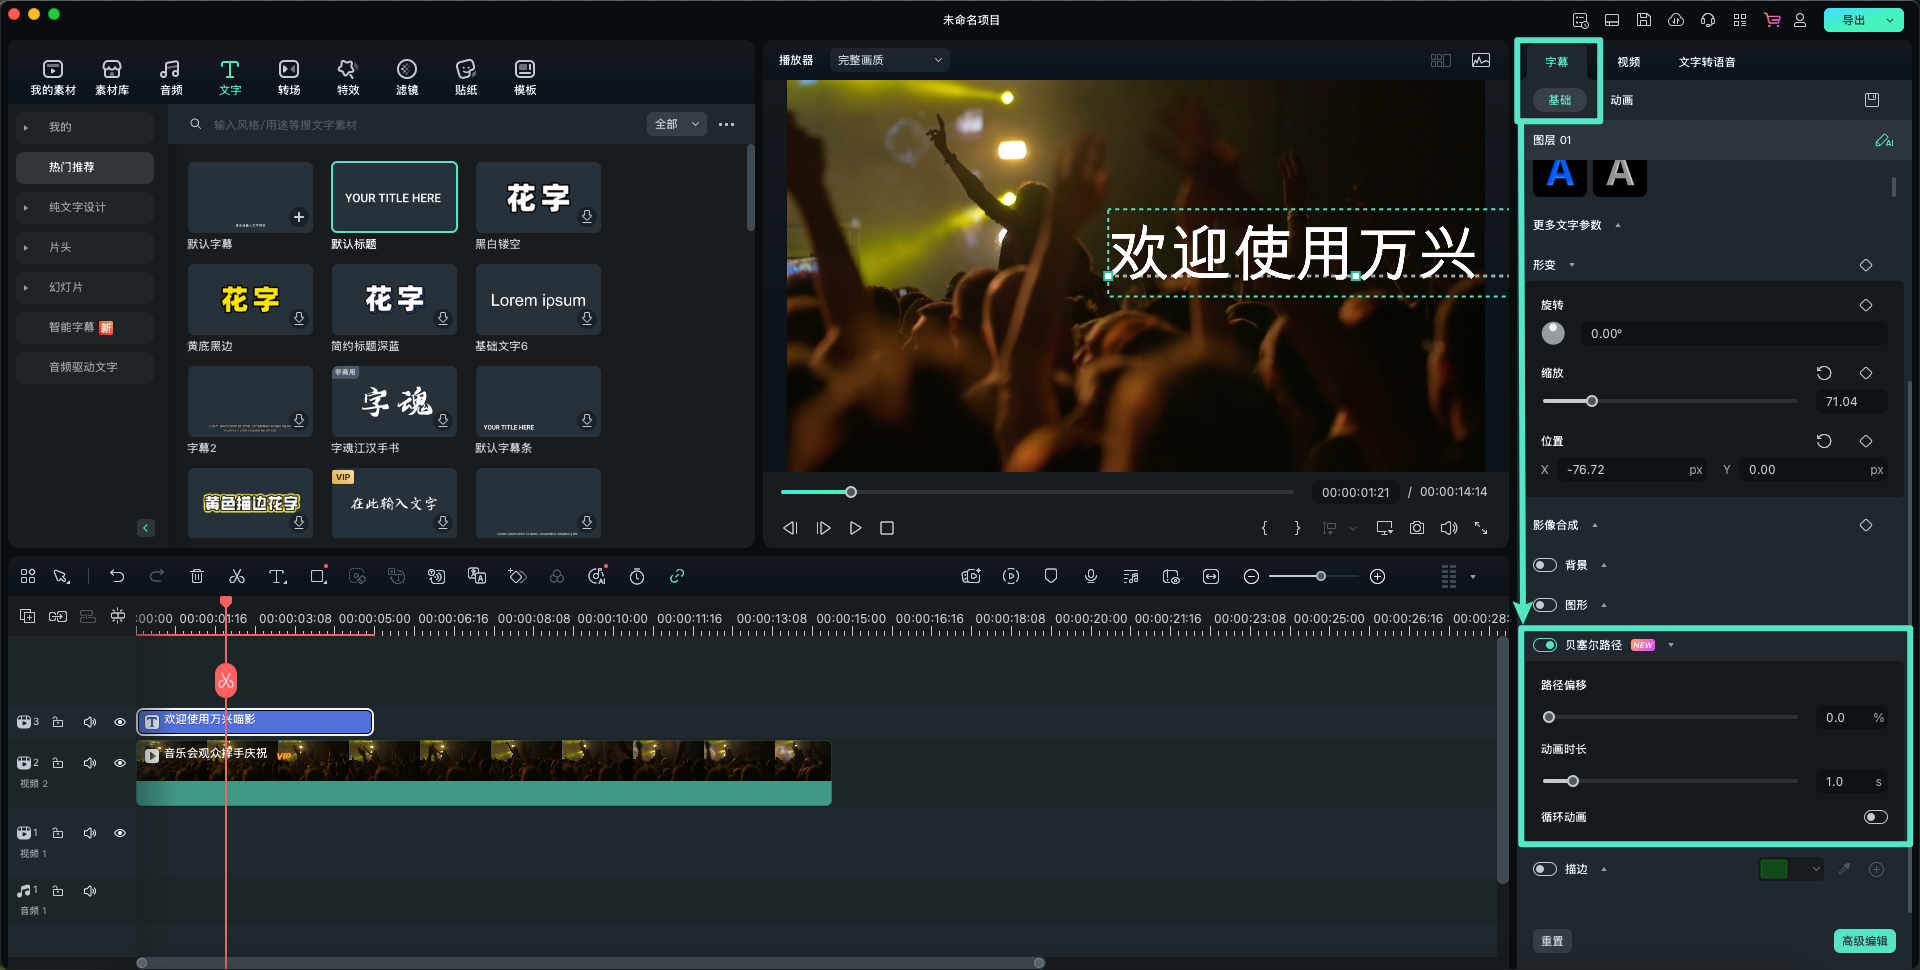Image resolution: width=1920 pixels, height=970 pixels.
Task: Delete the selected clip with trash icon
Action: pos(197,576)
